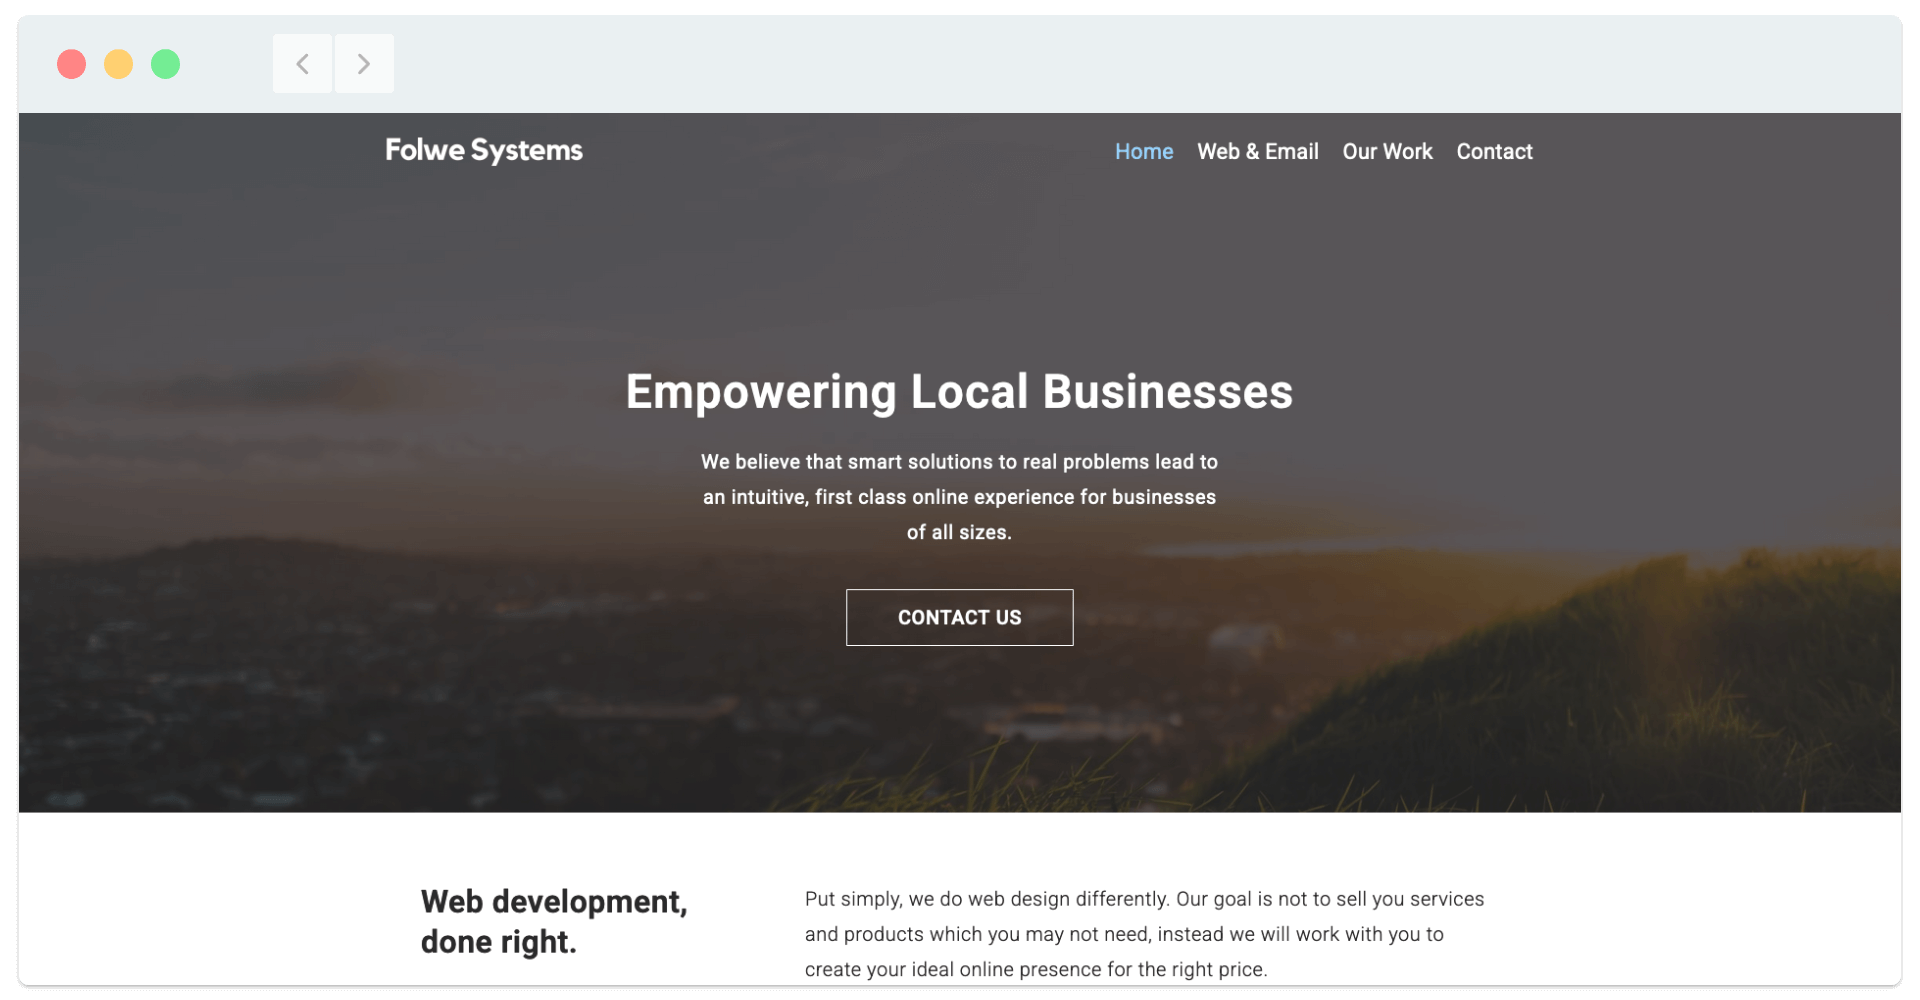The height and width of the screenshot is (1000, 1920).
Task: Go back with the browser back arrow
Action: coord(302,64)
